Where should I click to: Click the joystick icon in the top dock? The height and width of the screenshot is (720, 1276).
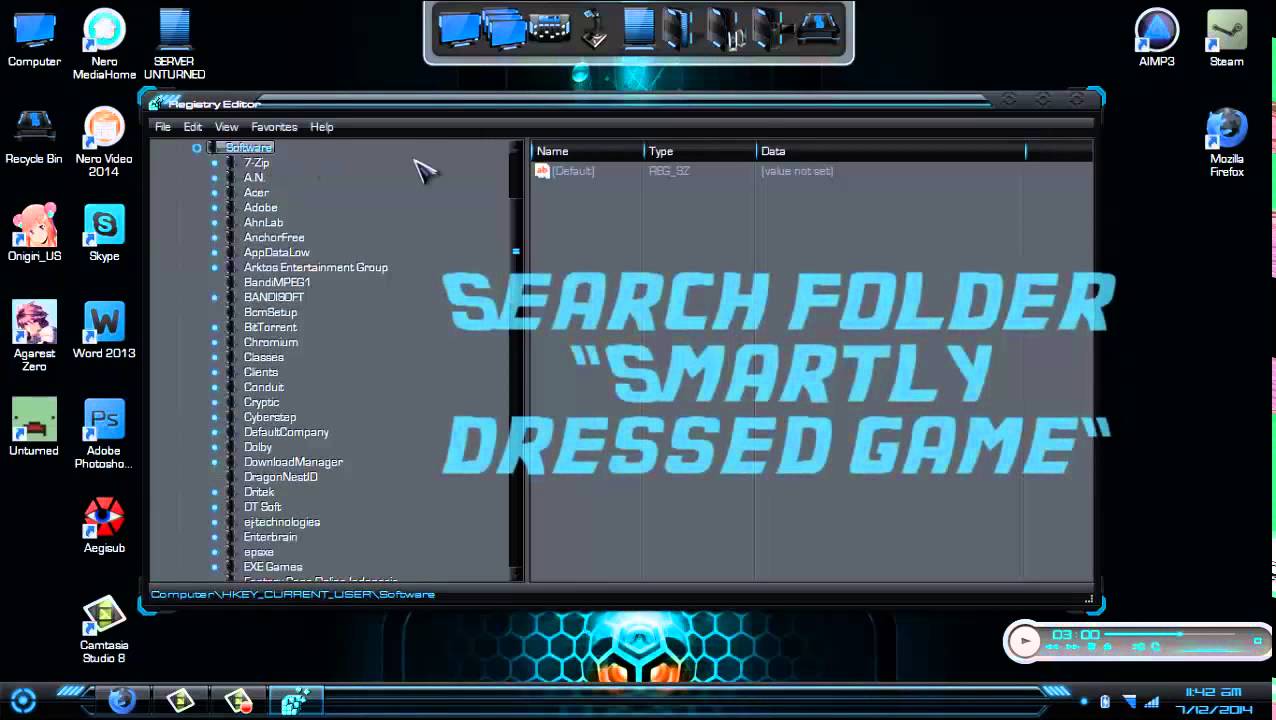(594, 28)
